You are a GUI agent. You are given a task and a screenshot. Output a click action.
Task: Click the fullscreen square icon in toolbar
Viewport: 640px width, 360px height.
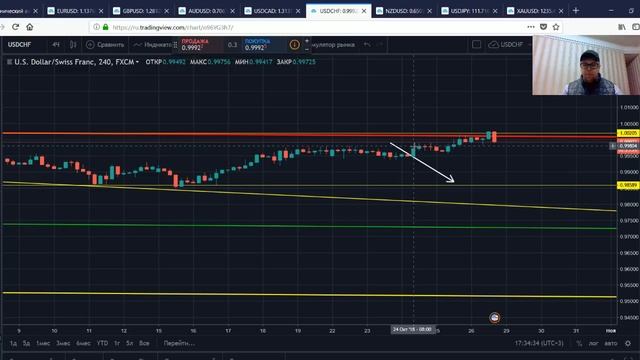[x=476, y=44]
